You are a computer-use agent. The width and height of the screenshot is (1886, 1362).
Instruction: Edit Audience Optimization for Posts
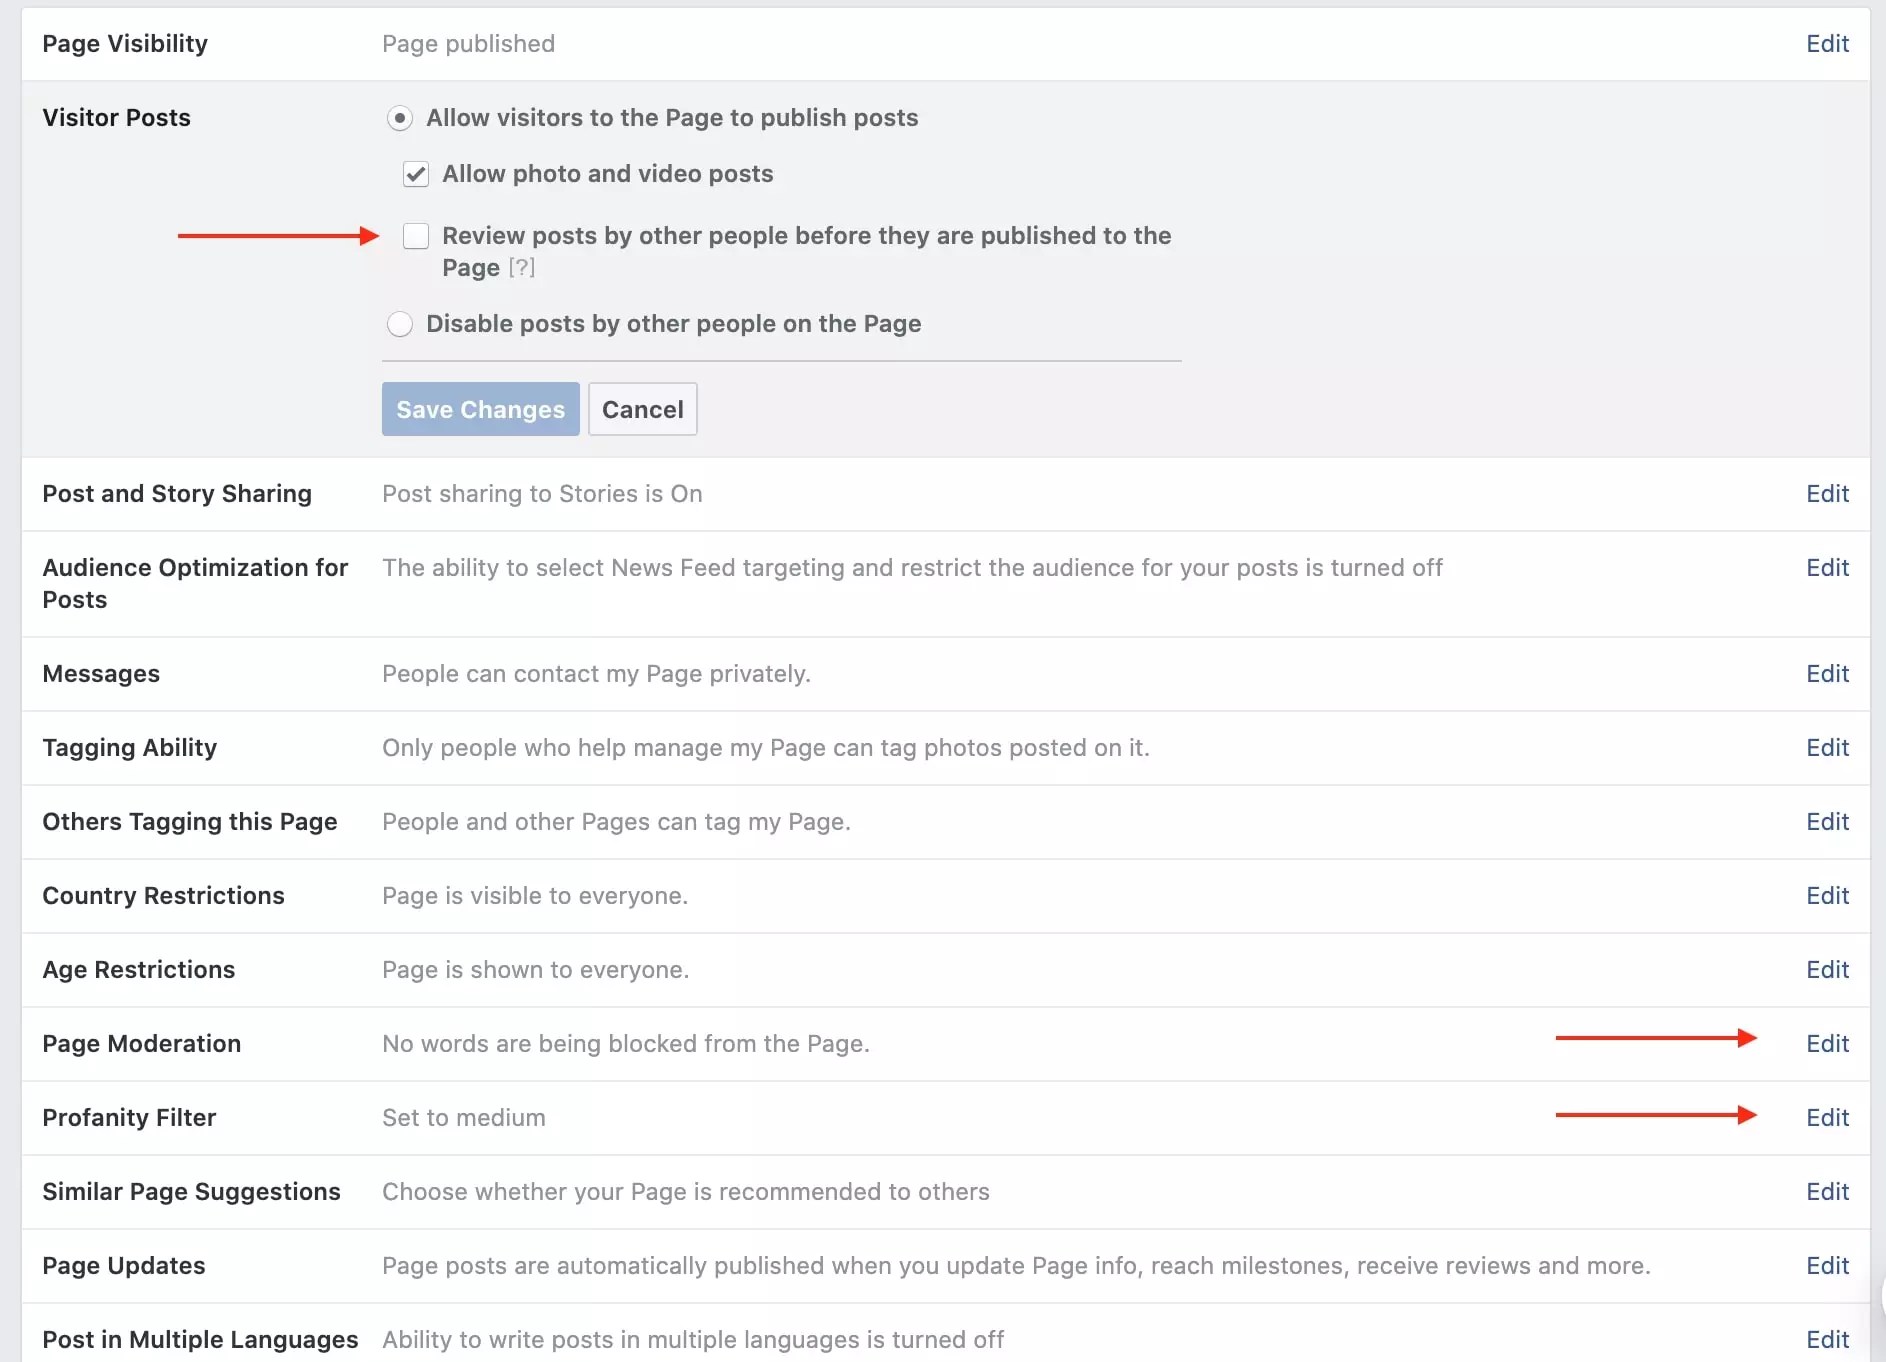point(1827,568)
